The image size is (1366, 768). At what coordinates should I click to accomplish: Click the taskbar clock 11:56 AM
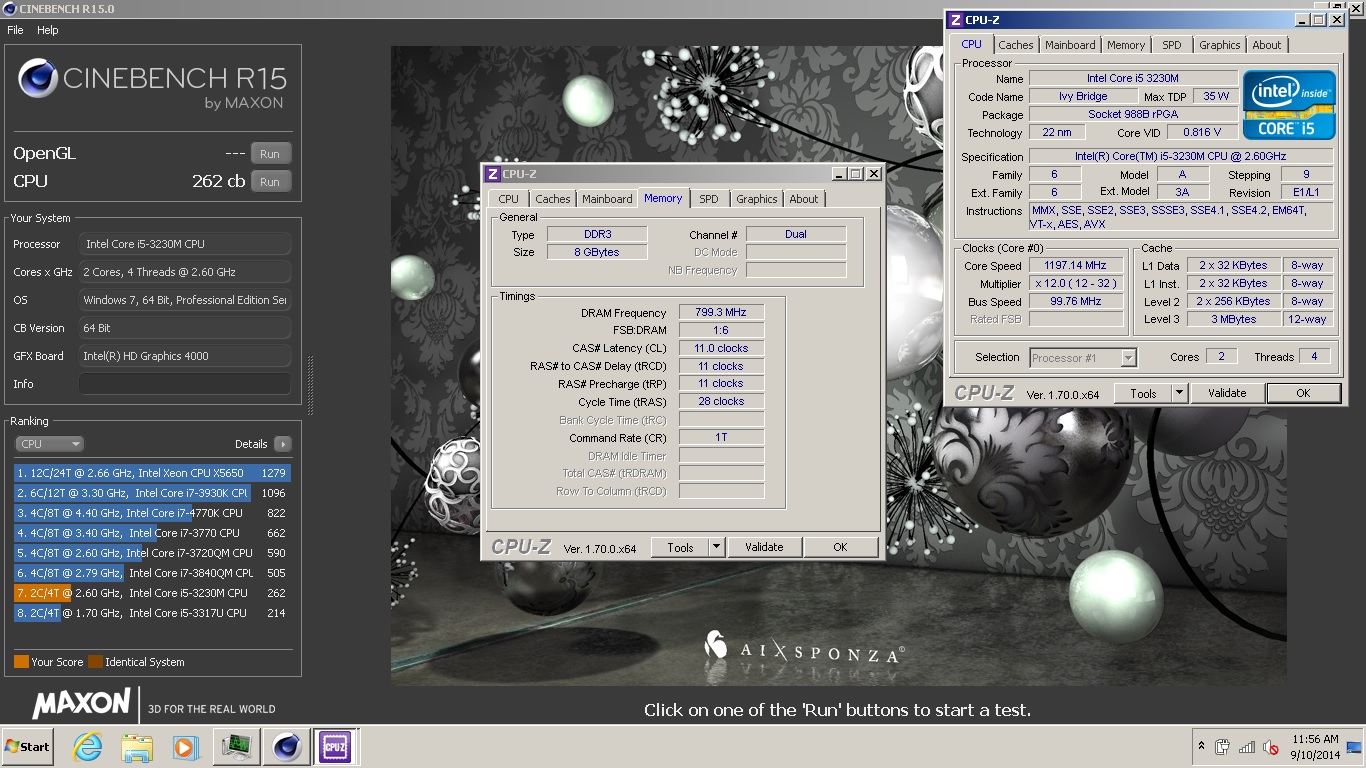pos(1315,739)
